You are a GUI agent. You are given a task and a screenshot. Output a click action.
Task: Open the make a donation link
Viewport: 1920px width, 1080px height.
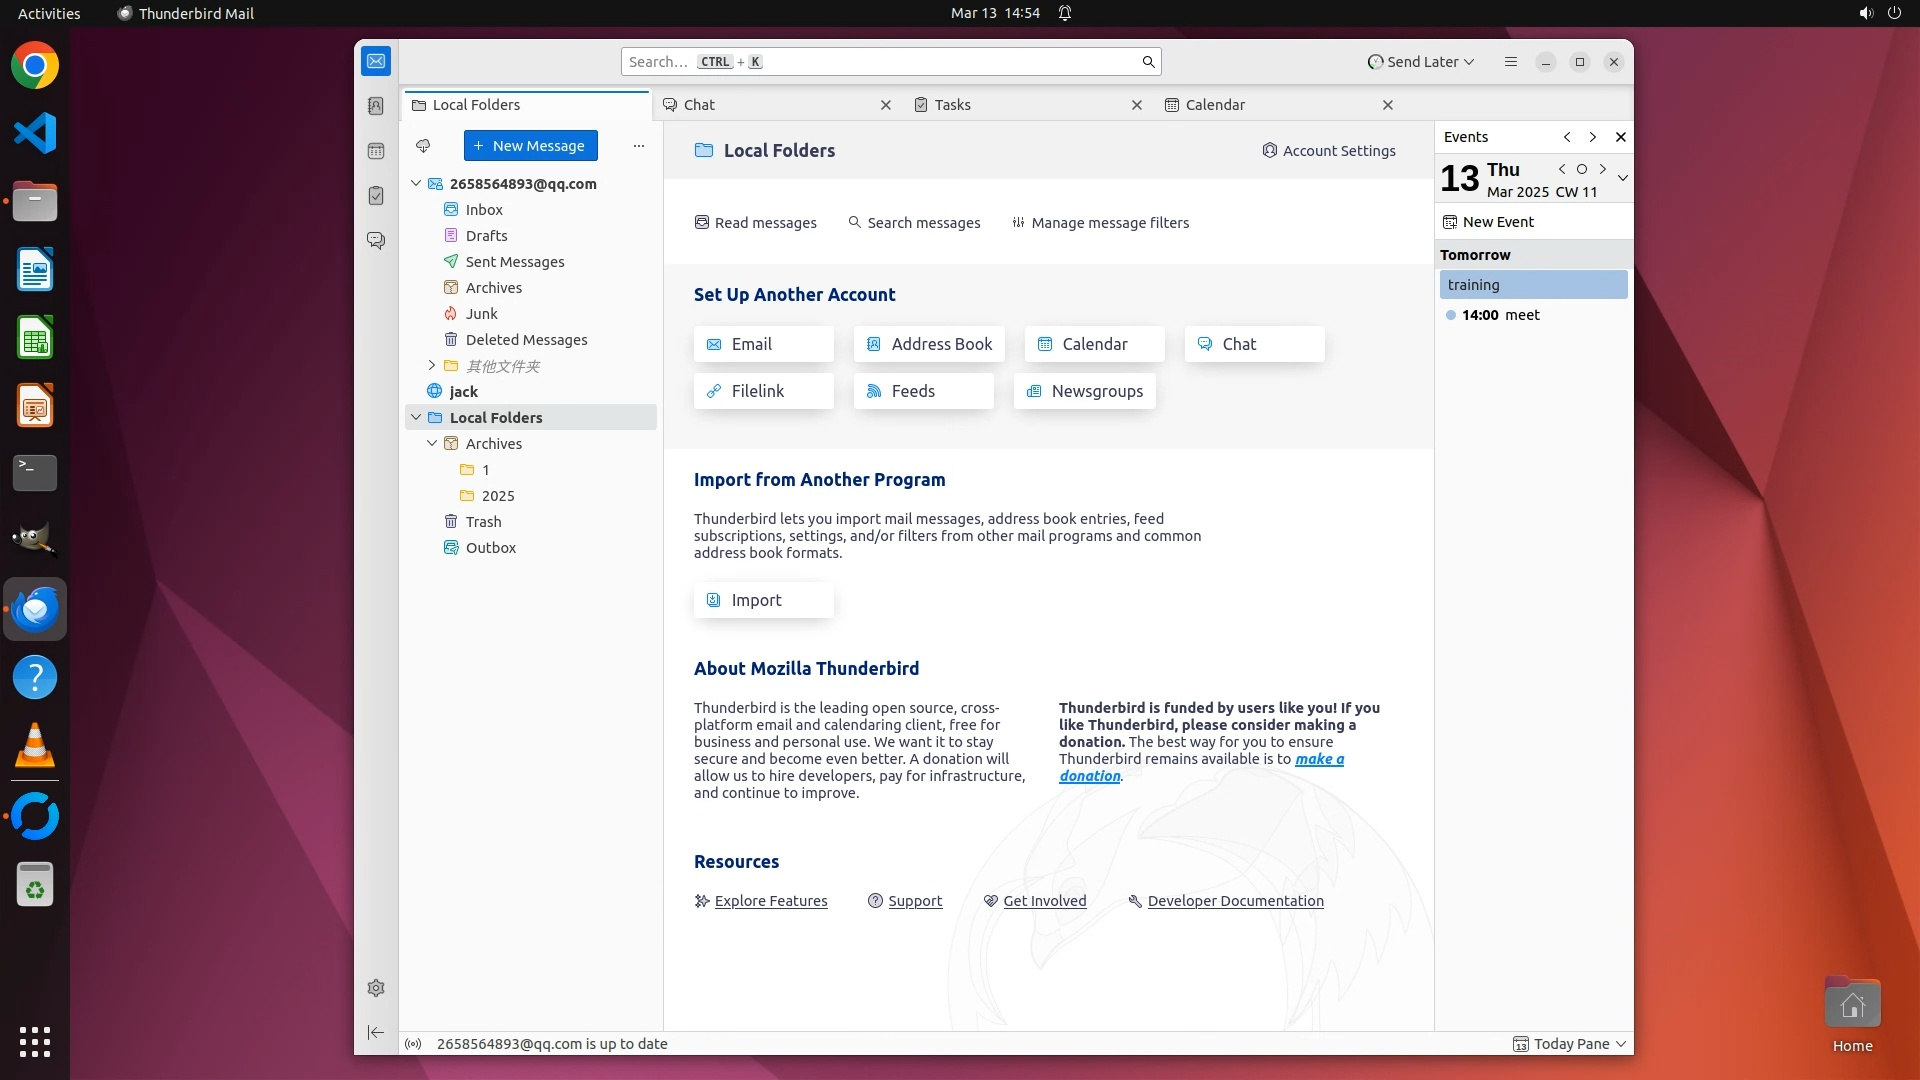tap(1319, 759)
